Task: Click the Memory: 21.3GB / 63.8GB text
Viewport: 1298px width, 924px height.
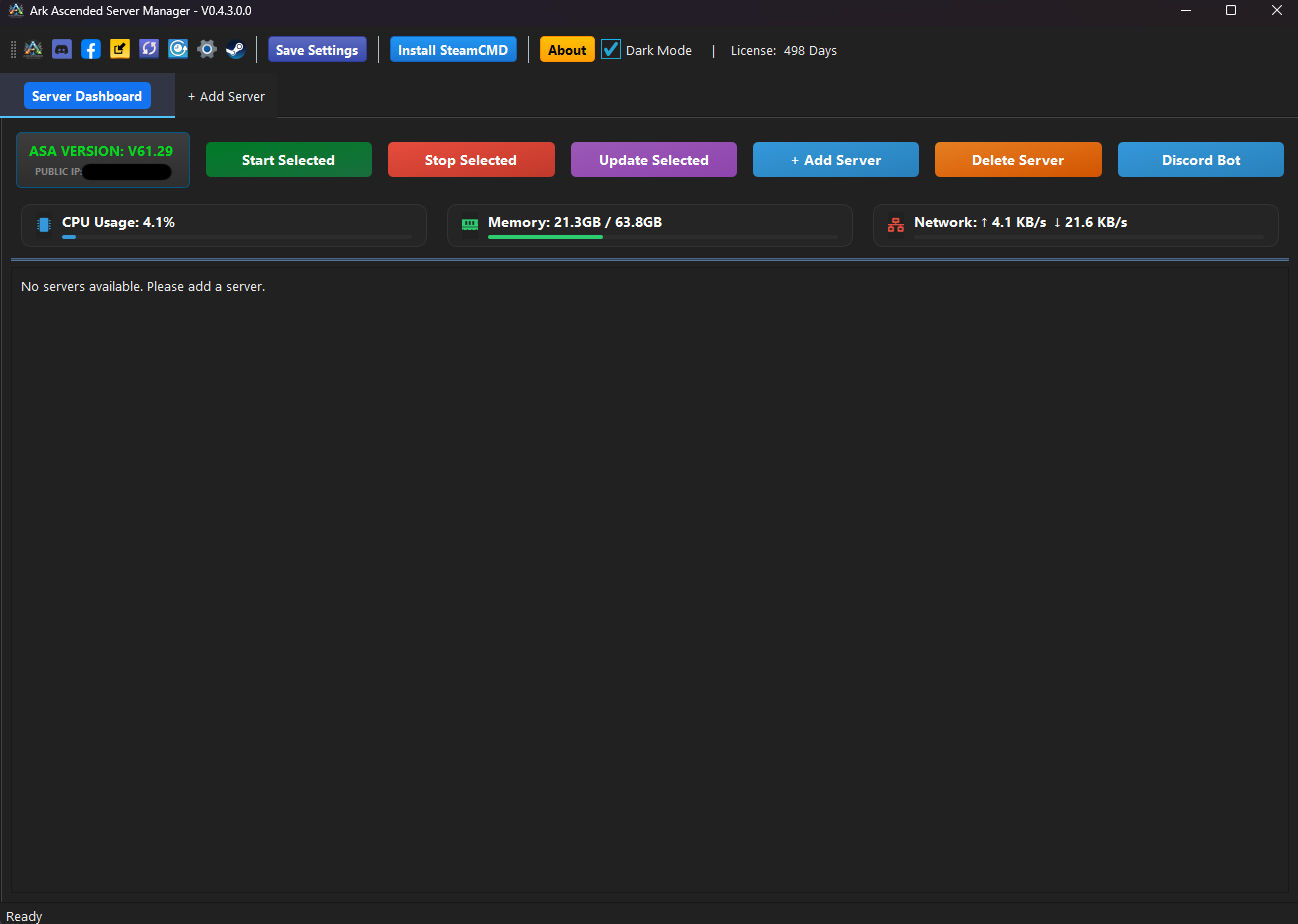Action: tap(575, 222)
